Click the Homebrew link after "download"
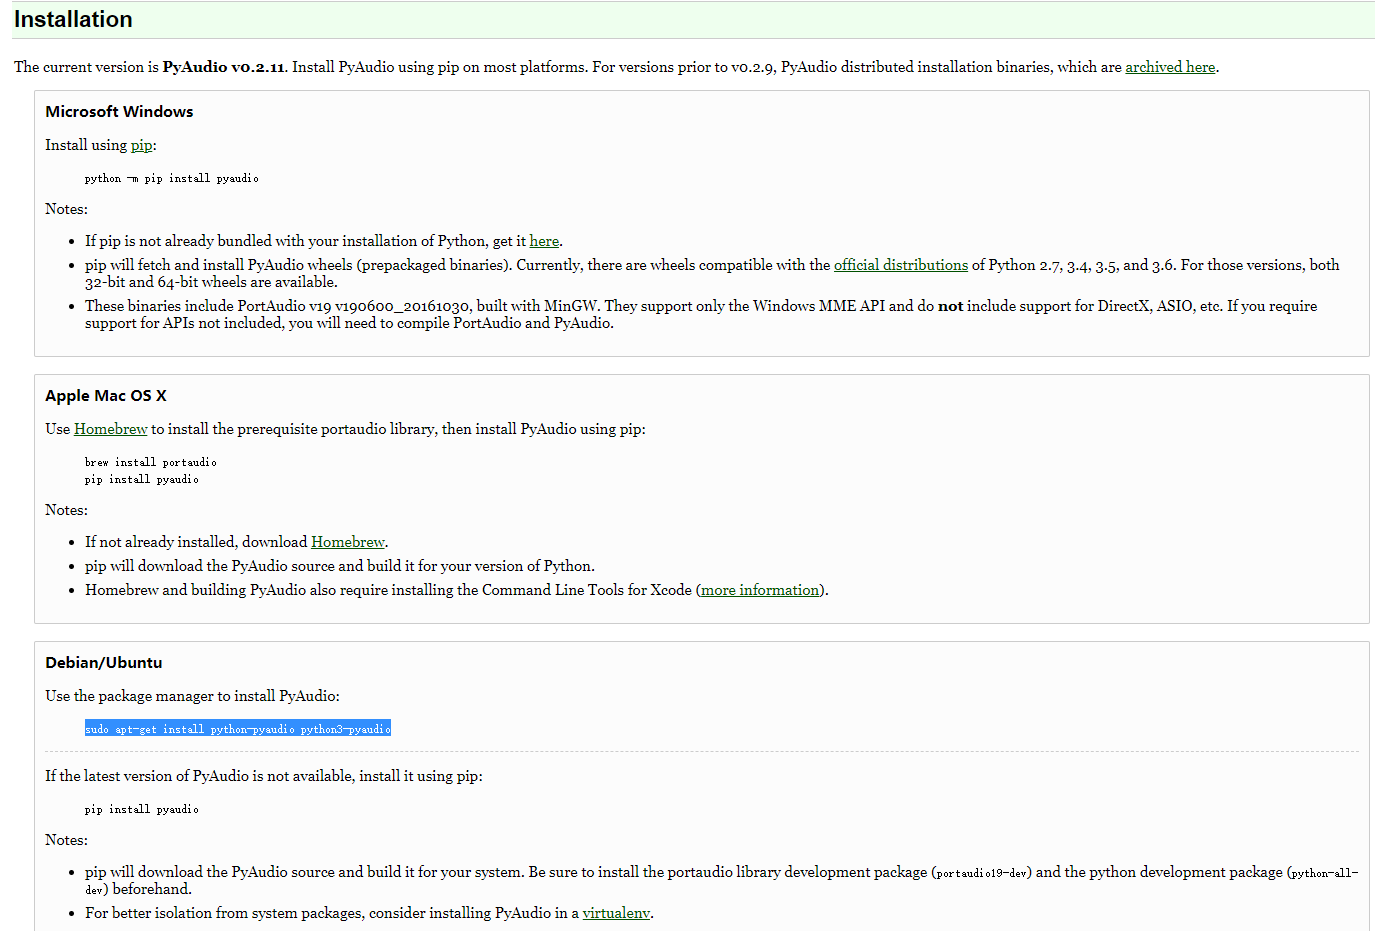 [348, 542]
